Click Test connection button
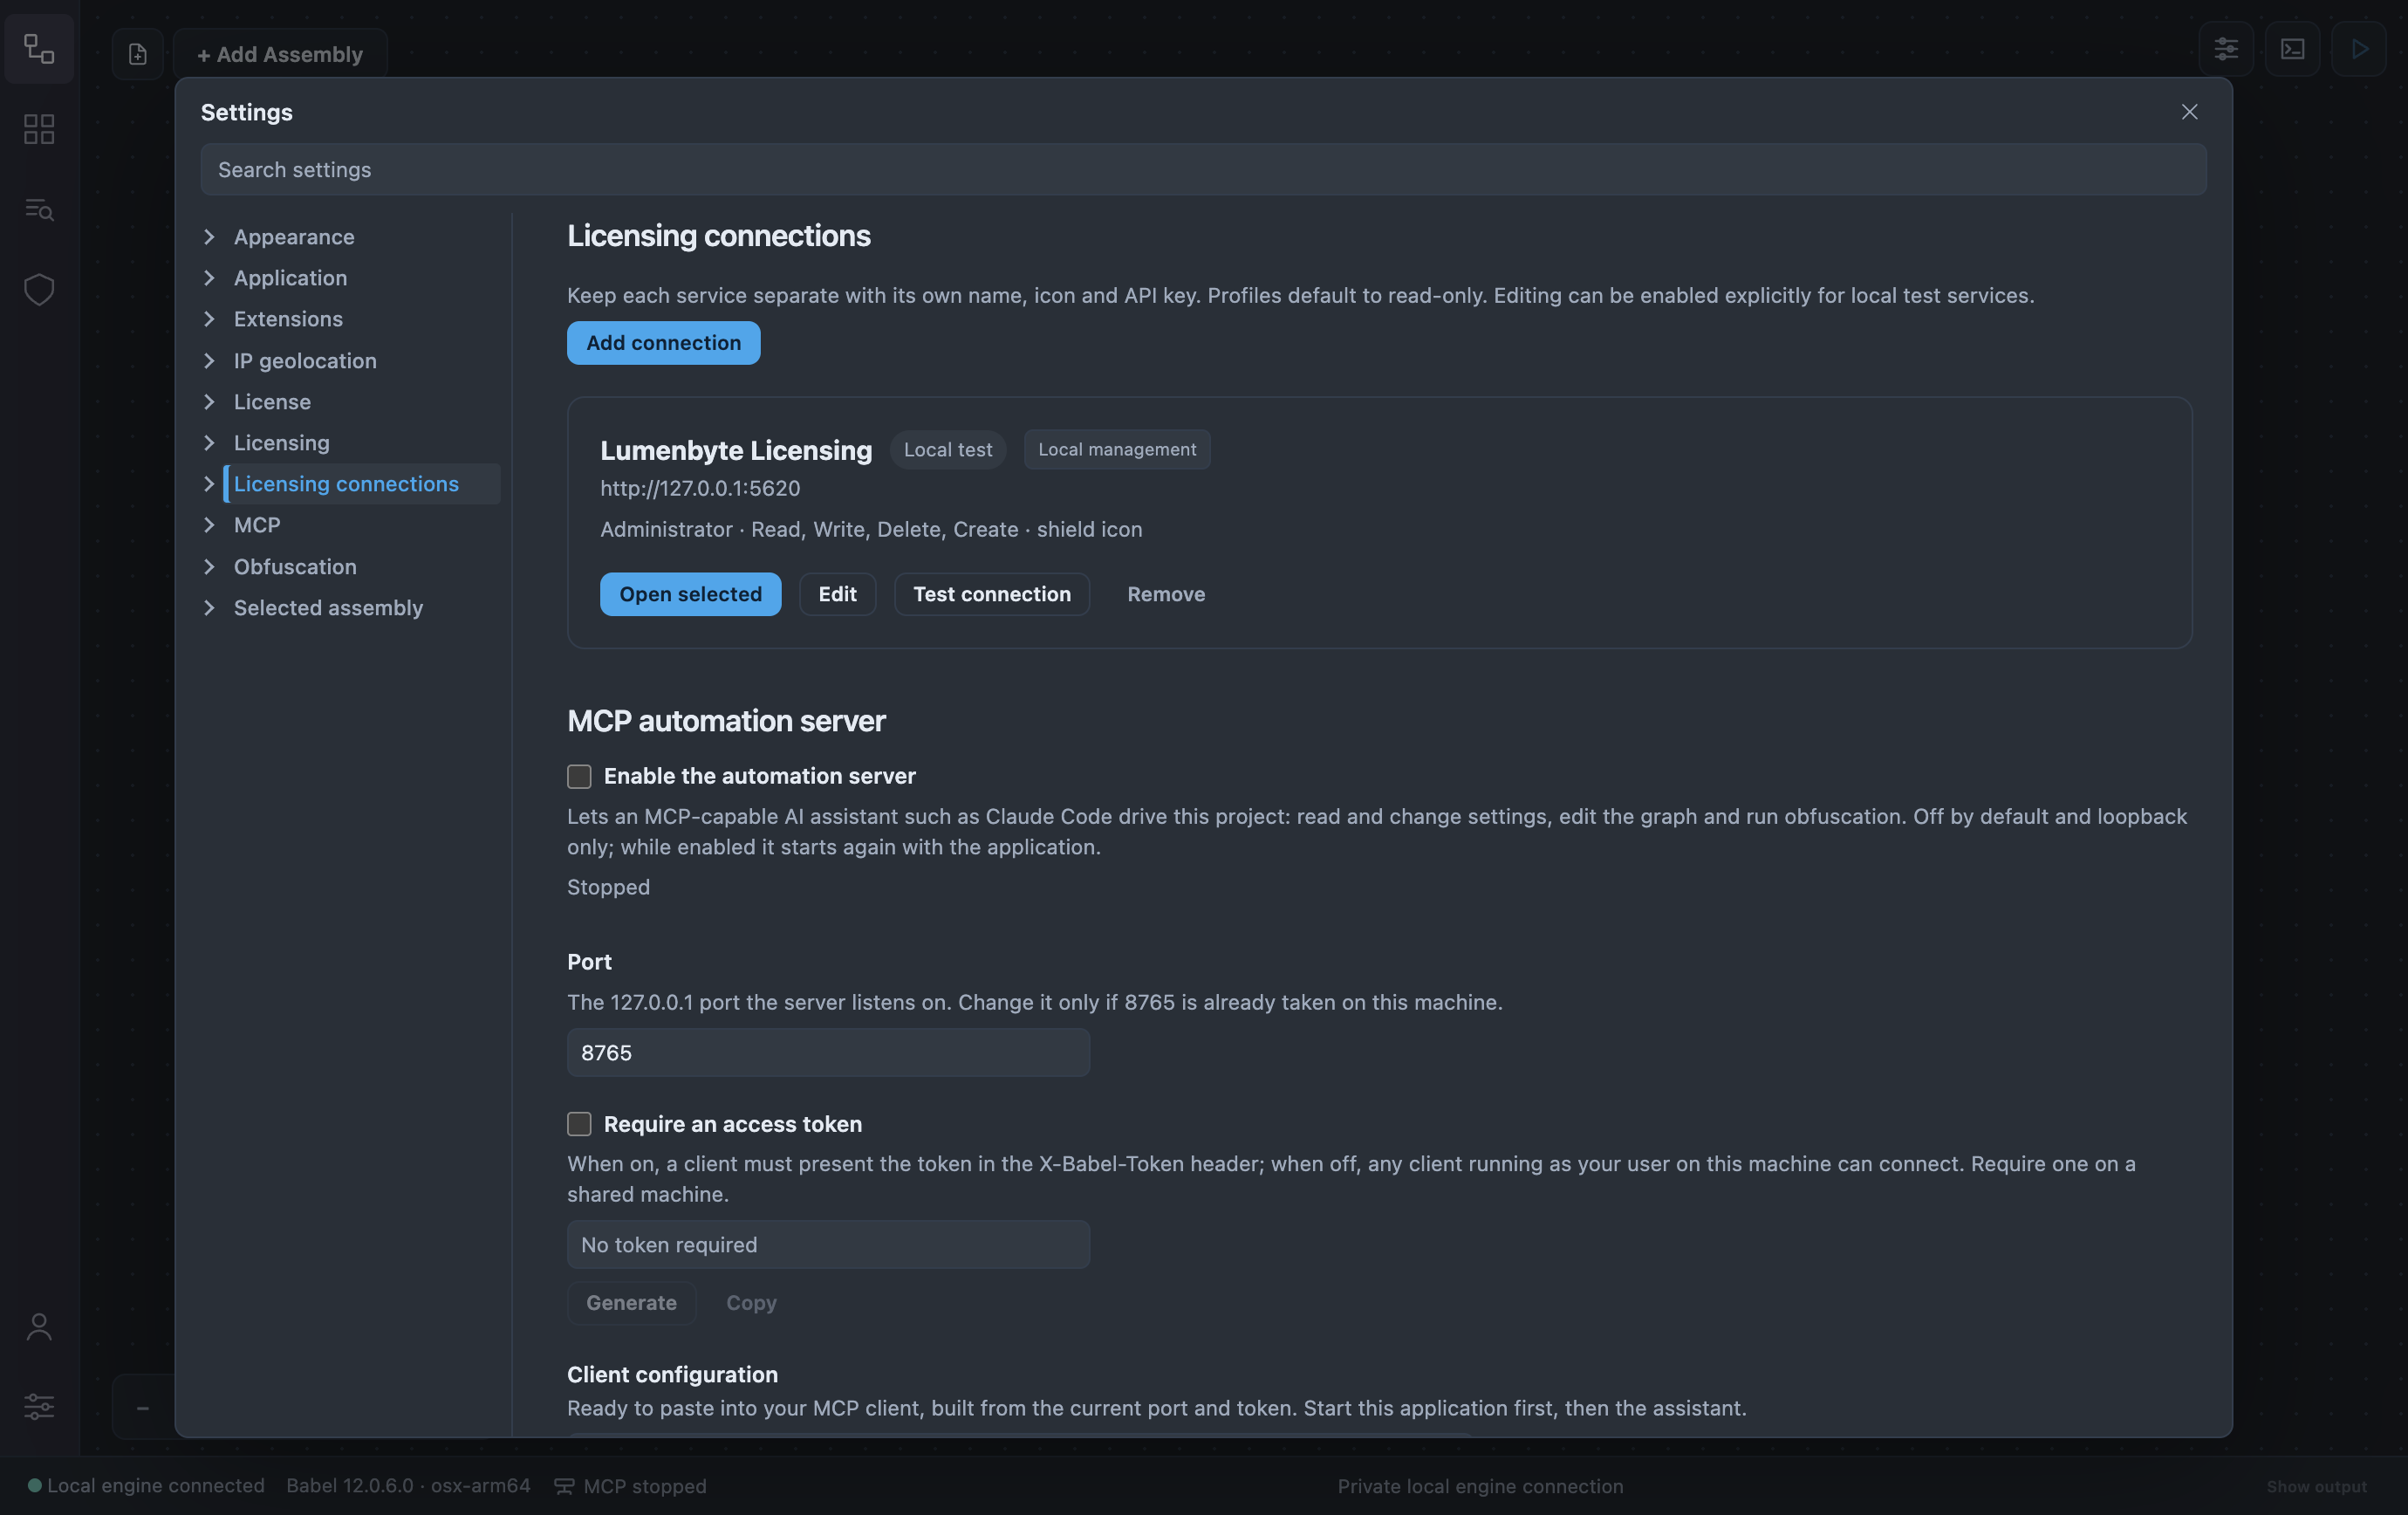 coord(992,594)
